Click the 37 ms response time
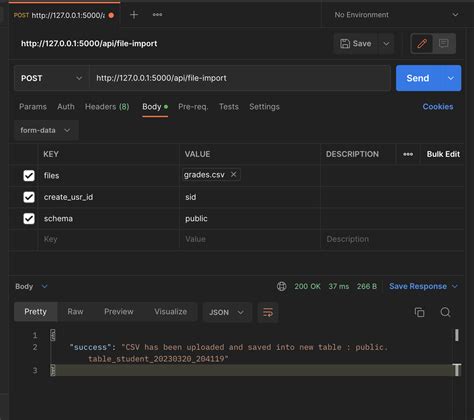This screenshot has width=474, height=420. [x=339, y=286]
